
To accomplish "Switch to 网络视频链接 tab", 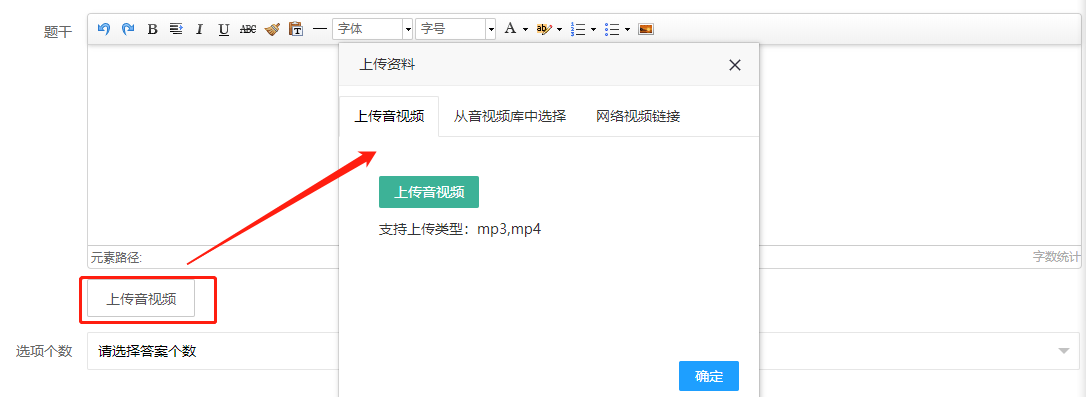I will point(638,116).
